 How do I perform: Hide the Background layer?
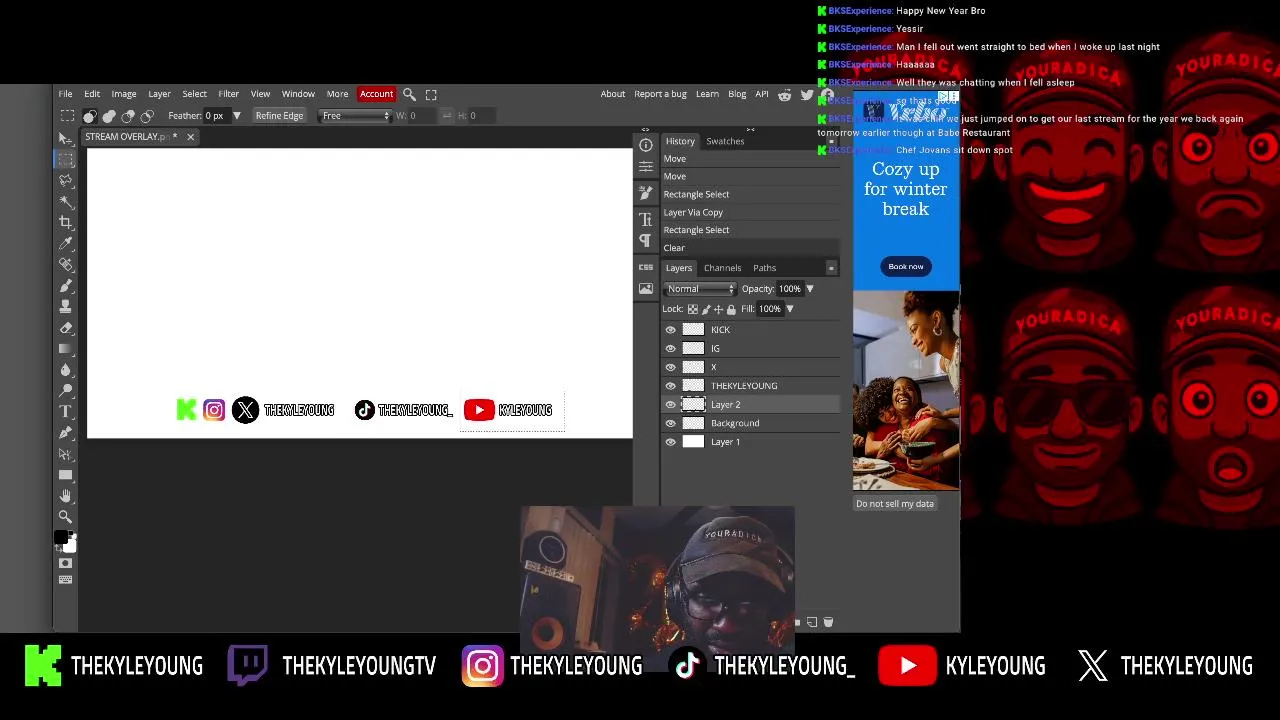pyautogui.click(x=671, y=423)
